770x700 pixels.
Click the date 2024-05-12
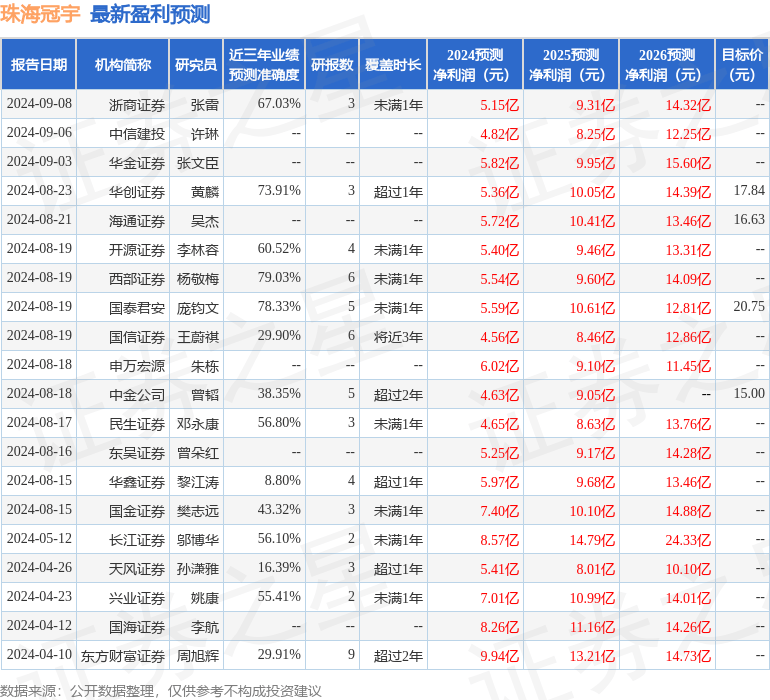[x=39, y=538]
